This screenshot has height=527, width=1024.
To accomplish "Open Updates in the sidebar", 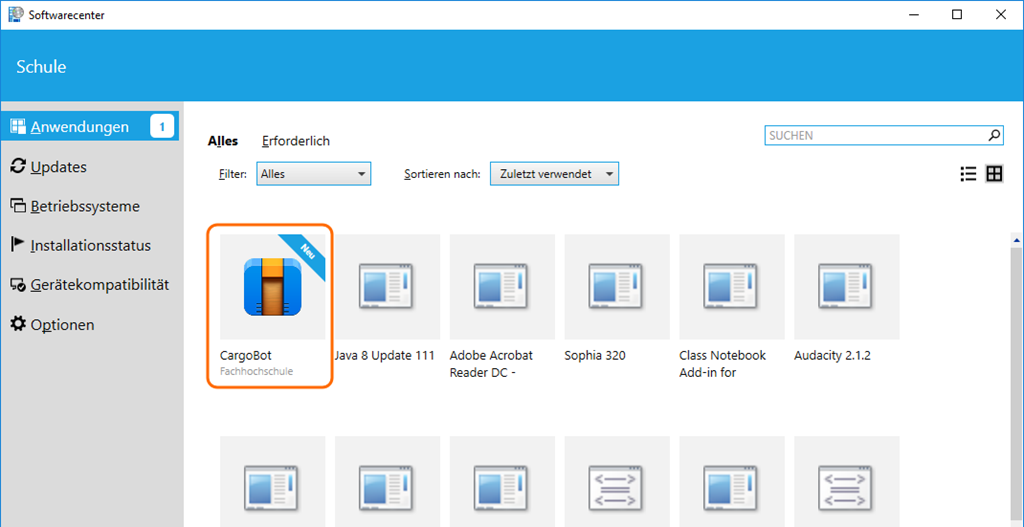I will [x=58, y=167].
